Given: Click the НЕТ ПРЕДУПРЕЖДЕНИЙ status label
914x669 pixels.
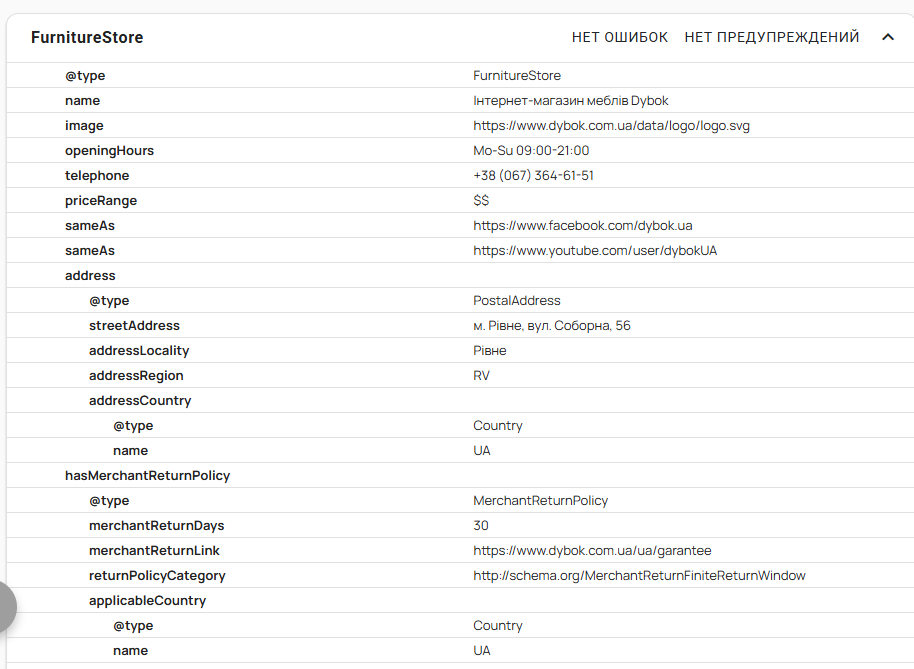Looking at the screenshot, I should pyautogui.click(x=772, y=37).
